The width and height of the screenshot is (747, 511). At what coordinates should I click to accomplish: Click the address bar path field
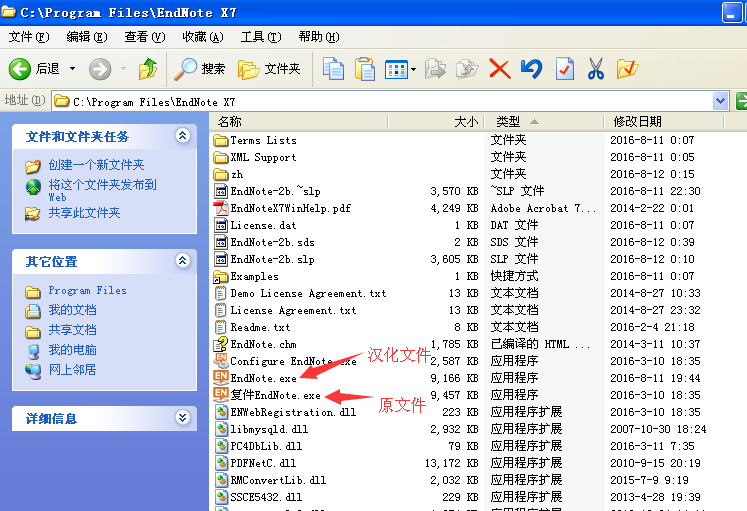(x=383, y=101)
